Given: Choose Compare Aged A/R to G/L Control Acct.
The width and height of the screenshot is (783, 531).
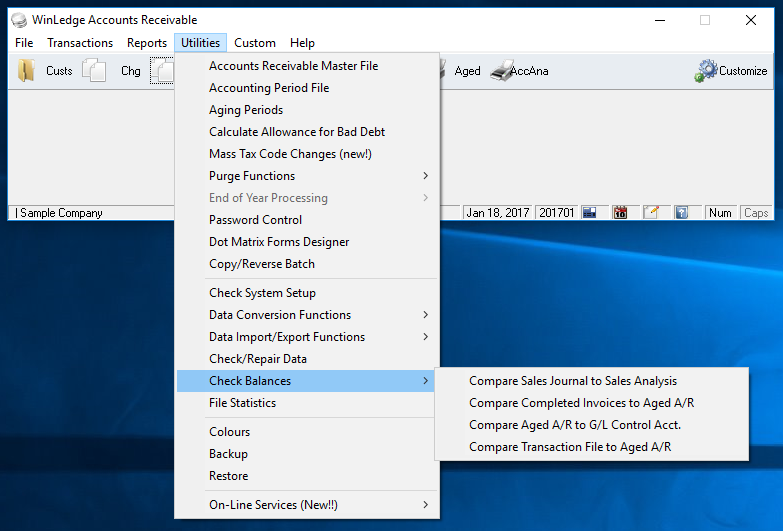Looking at the screenshot, I should click(575, 425).
